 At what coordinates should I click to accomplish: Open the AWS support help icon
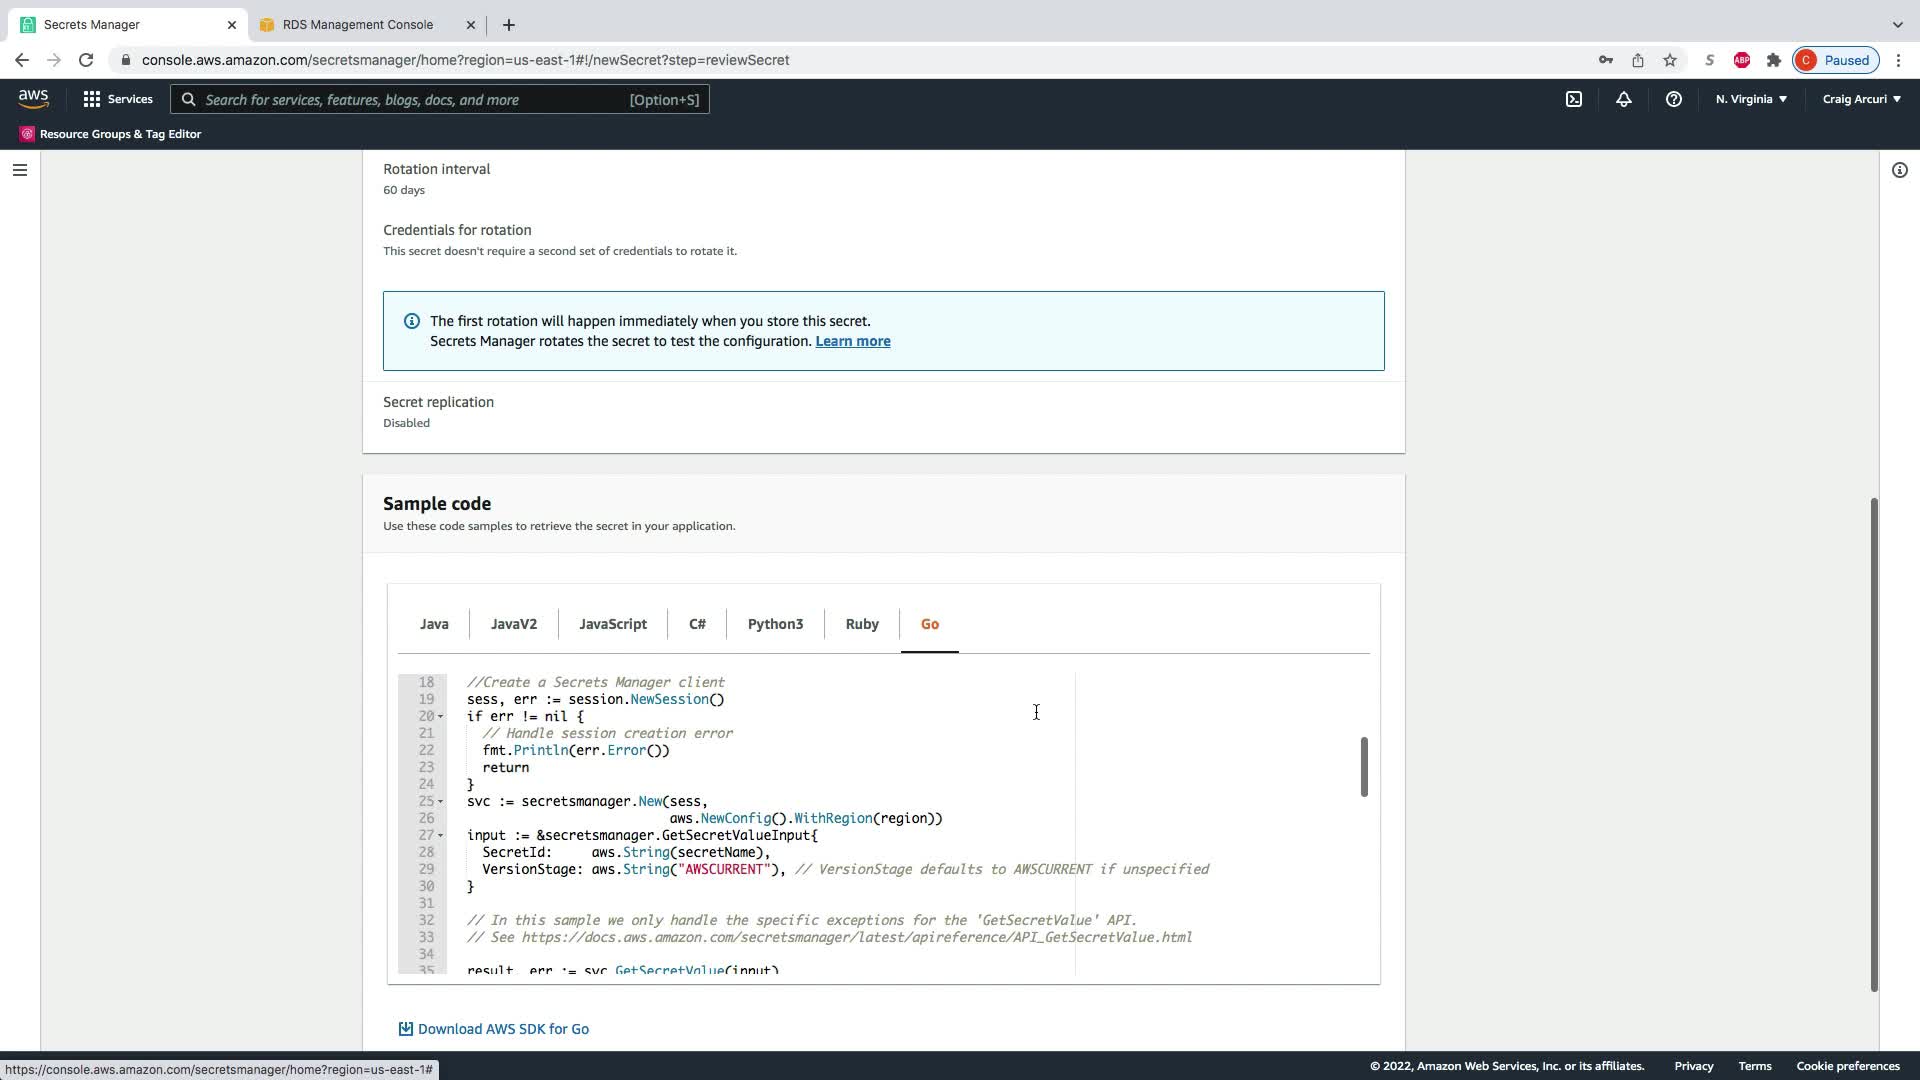1673,99
